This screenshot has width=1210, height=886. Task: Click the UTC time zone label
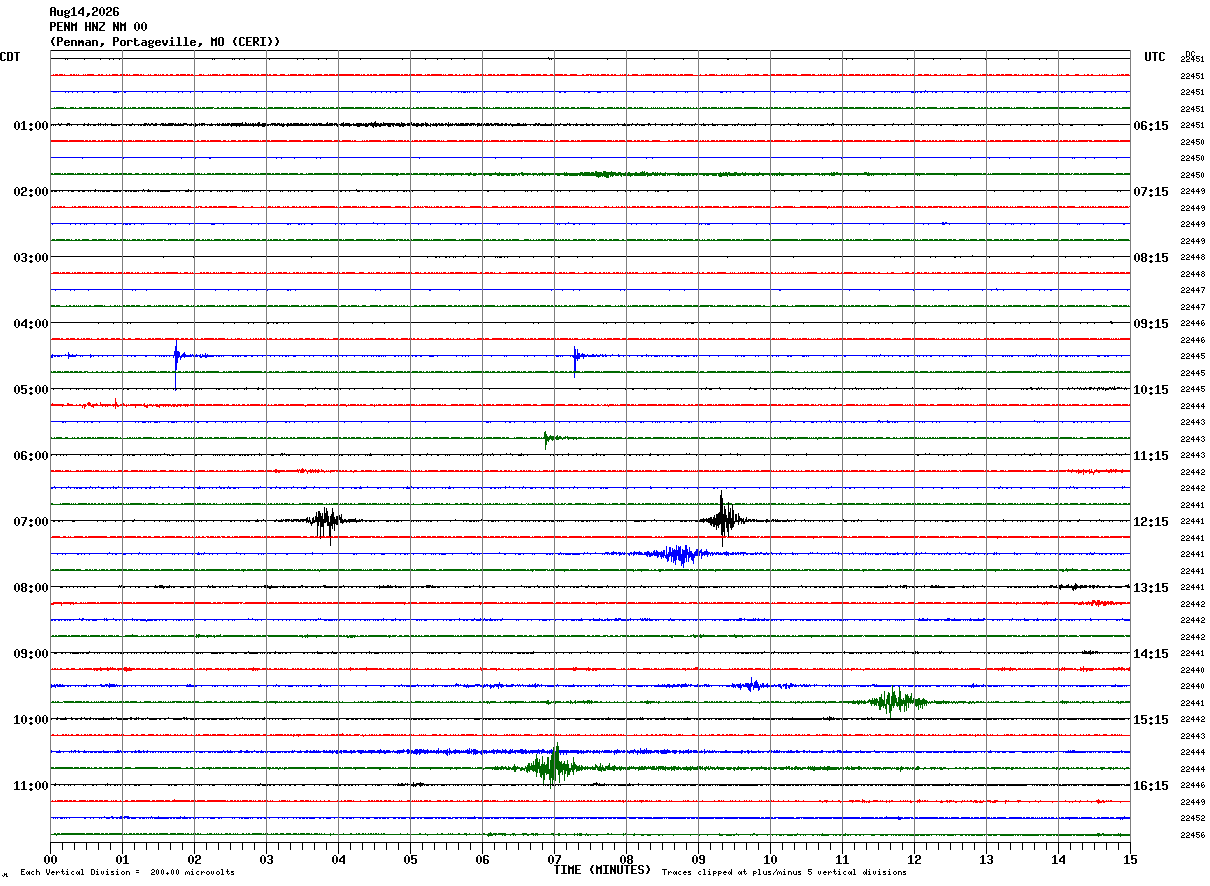pyautogui.click(x=1155, y=57)
